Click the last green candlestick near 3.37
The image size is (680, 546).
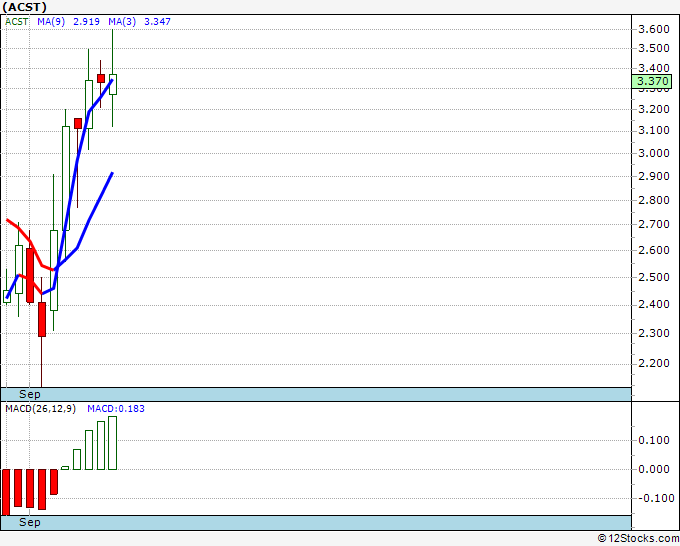click(112, 84)
